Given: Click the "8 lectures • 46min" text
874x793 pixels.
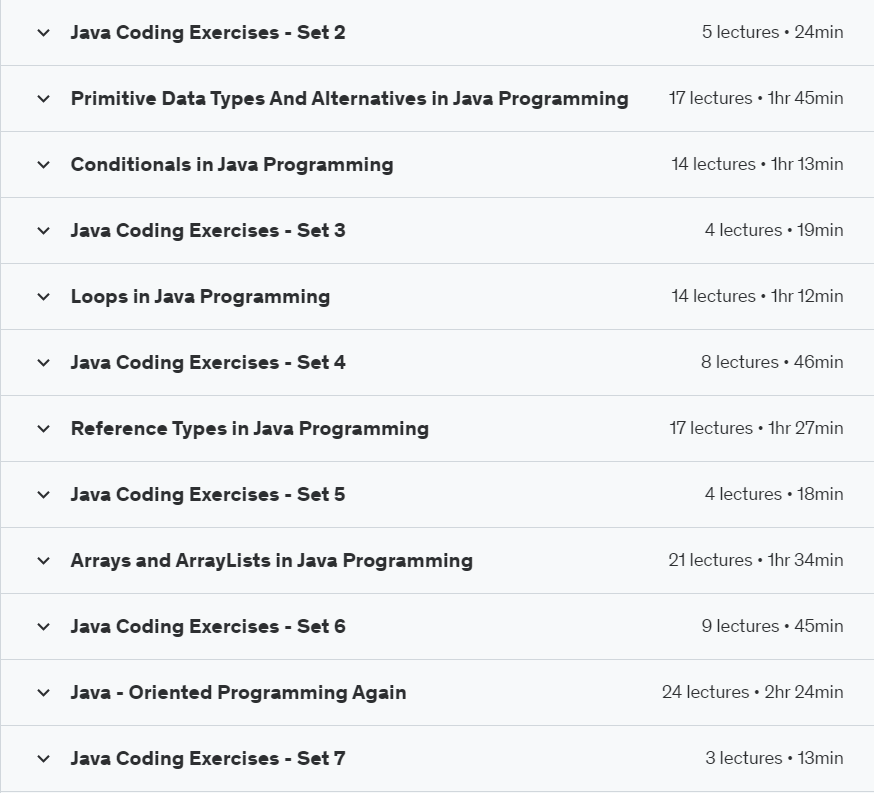Looking at the screenshot, I should [771, 362].
